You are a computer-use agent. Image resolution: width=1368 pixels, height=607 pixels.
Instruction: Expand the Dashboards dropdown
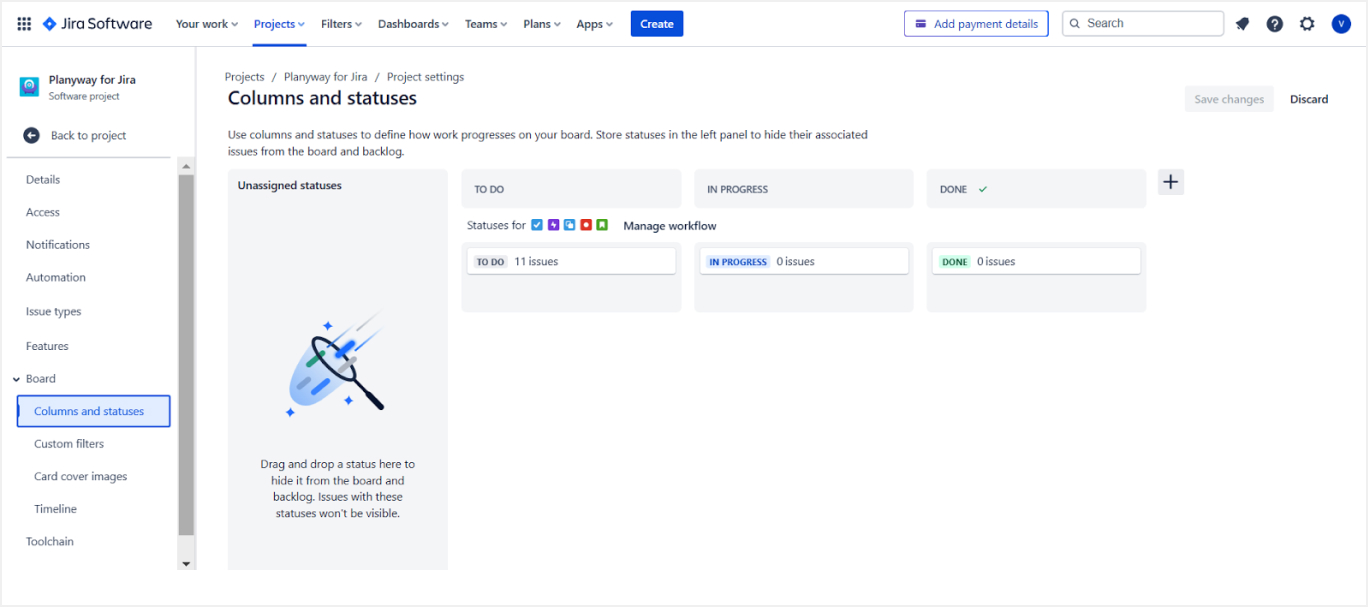pyautogui.click(x=413, y=24)
